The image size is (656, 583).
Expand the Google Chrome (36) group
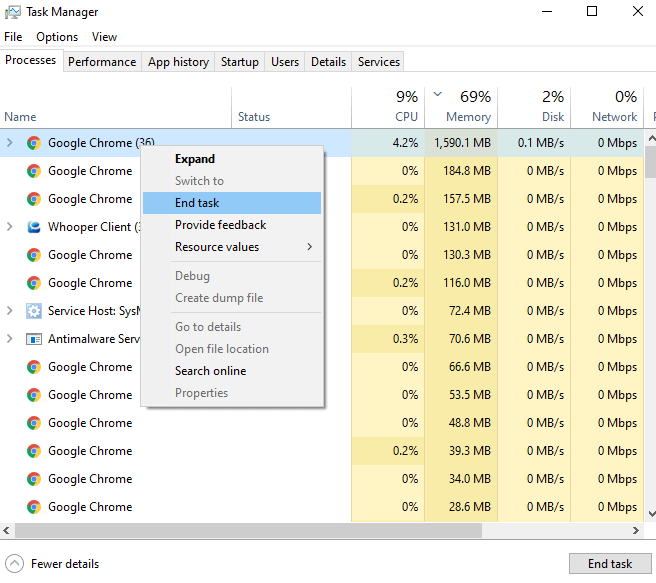[x=10, y=143]
